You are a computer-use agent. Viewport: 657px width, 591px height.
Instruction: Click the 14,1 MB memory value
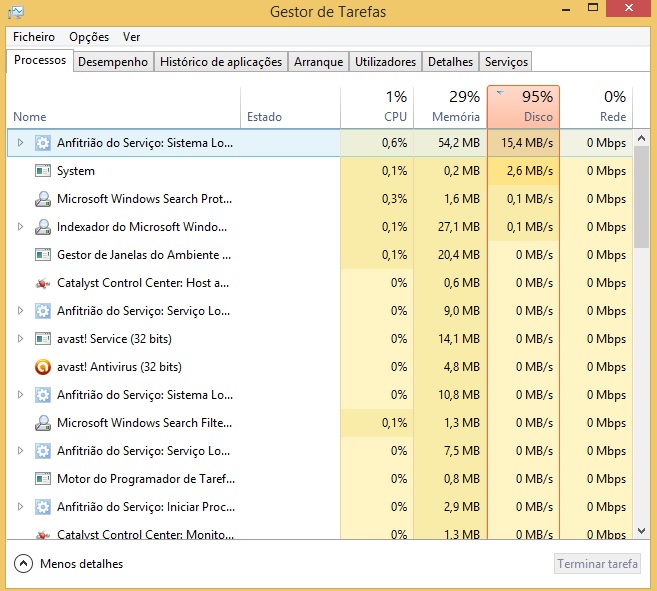click(459, 339)
